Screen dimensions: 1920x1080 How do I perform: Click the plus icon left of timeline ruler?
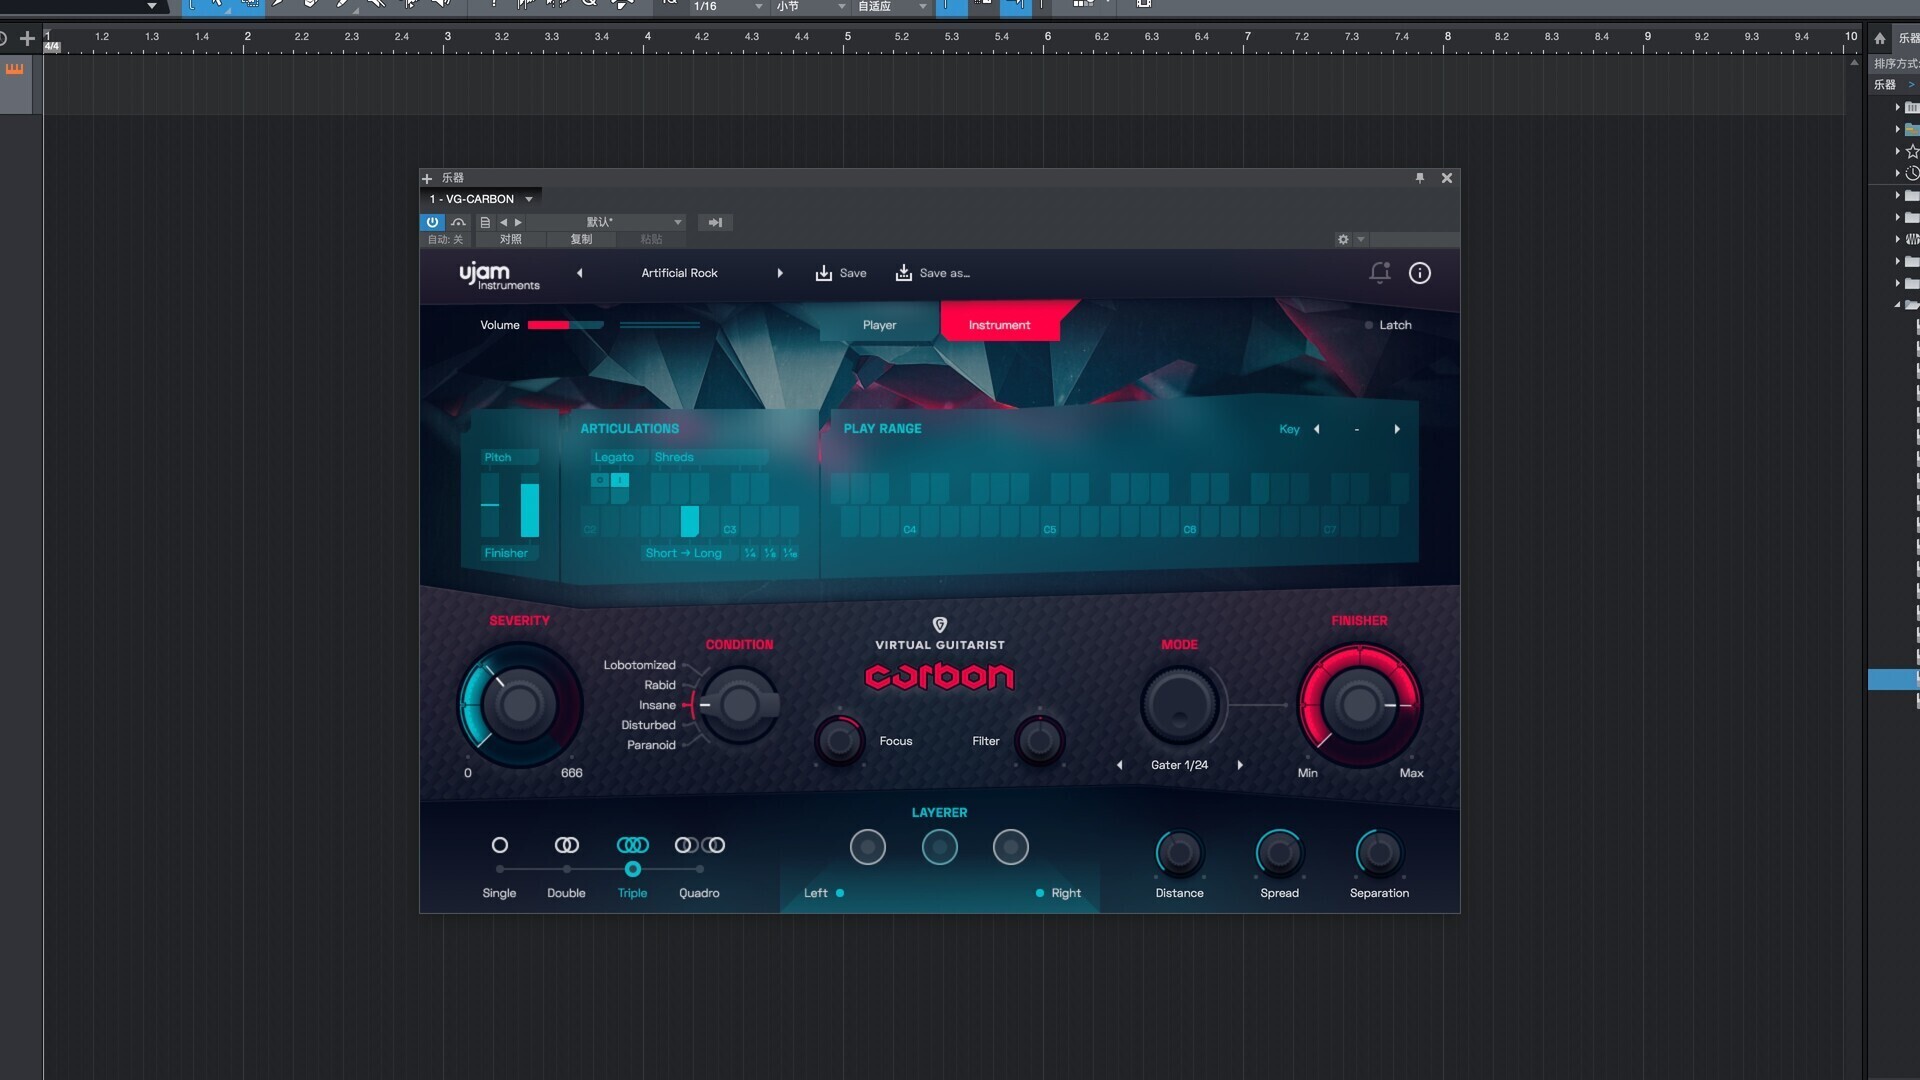pos(27,38)
